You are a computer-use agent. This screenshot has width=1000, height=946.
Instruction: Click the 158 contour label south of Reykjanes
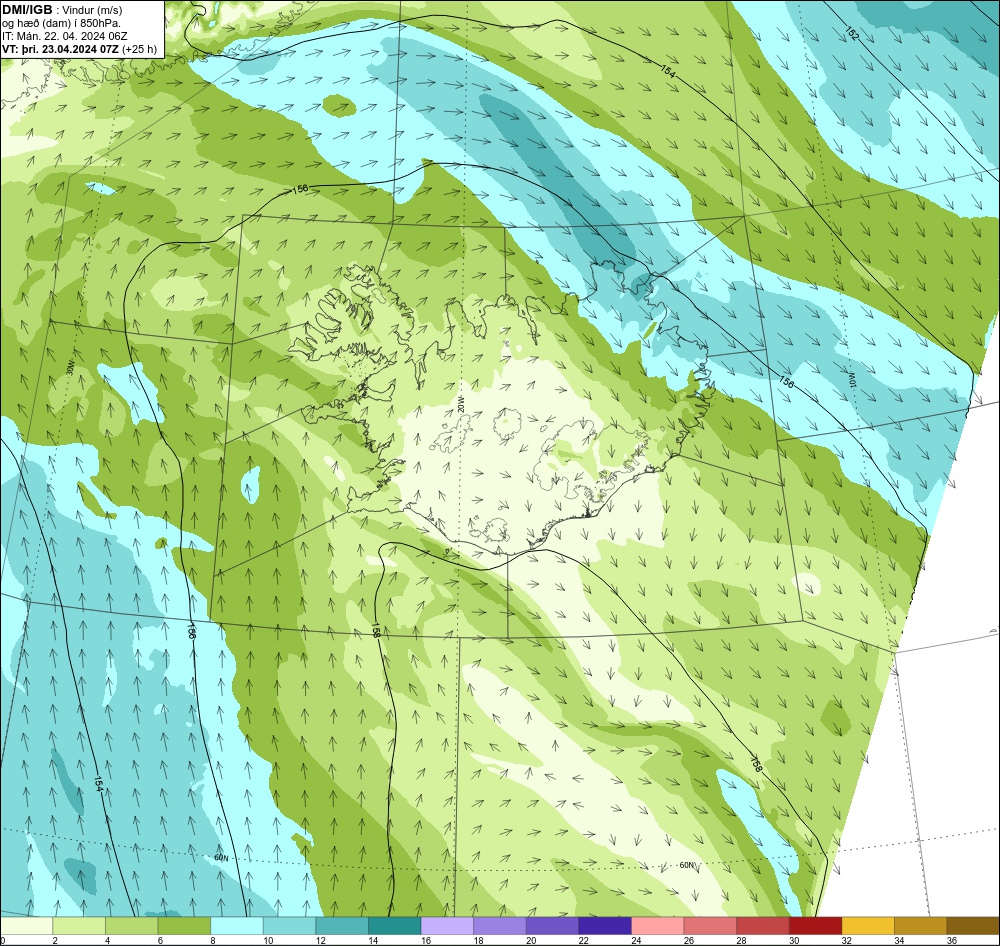376,631
